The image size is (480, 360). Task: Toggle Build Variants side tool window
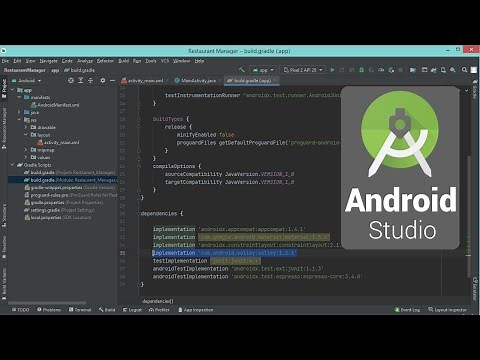[4, 283]
